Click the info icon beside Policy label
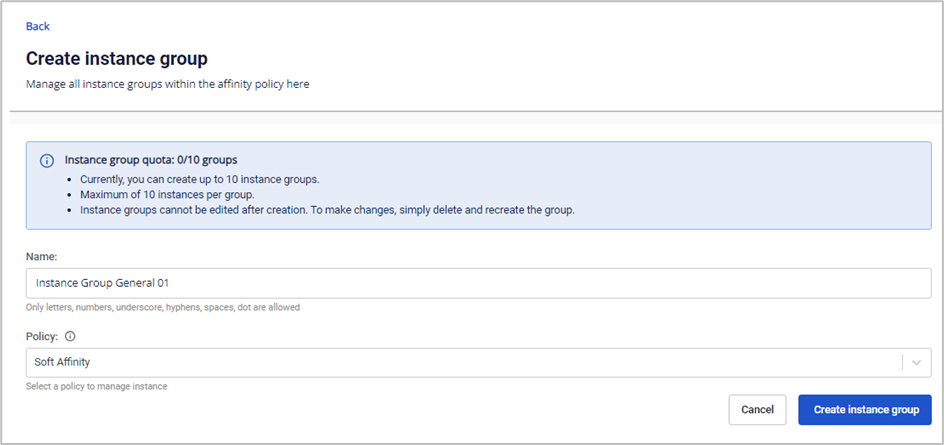The image size is (944, 445). (x=70, y=336)
